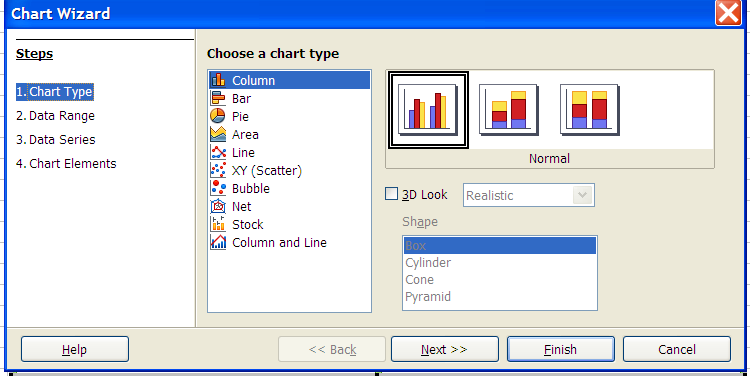Screen dimensions: 750x376
Task: Select the Column and Line chart icon
Action: click(x=218, y=242)
